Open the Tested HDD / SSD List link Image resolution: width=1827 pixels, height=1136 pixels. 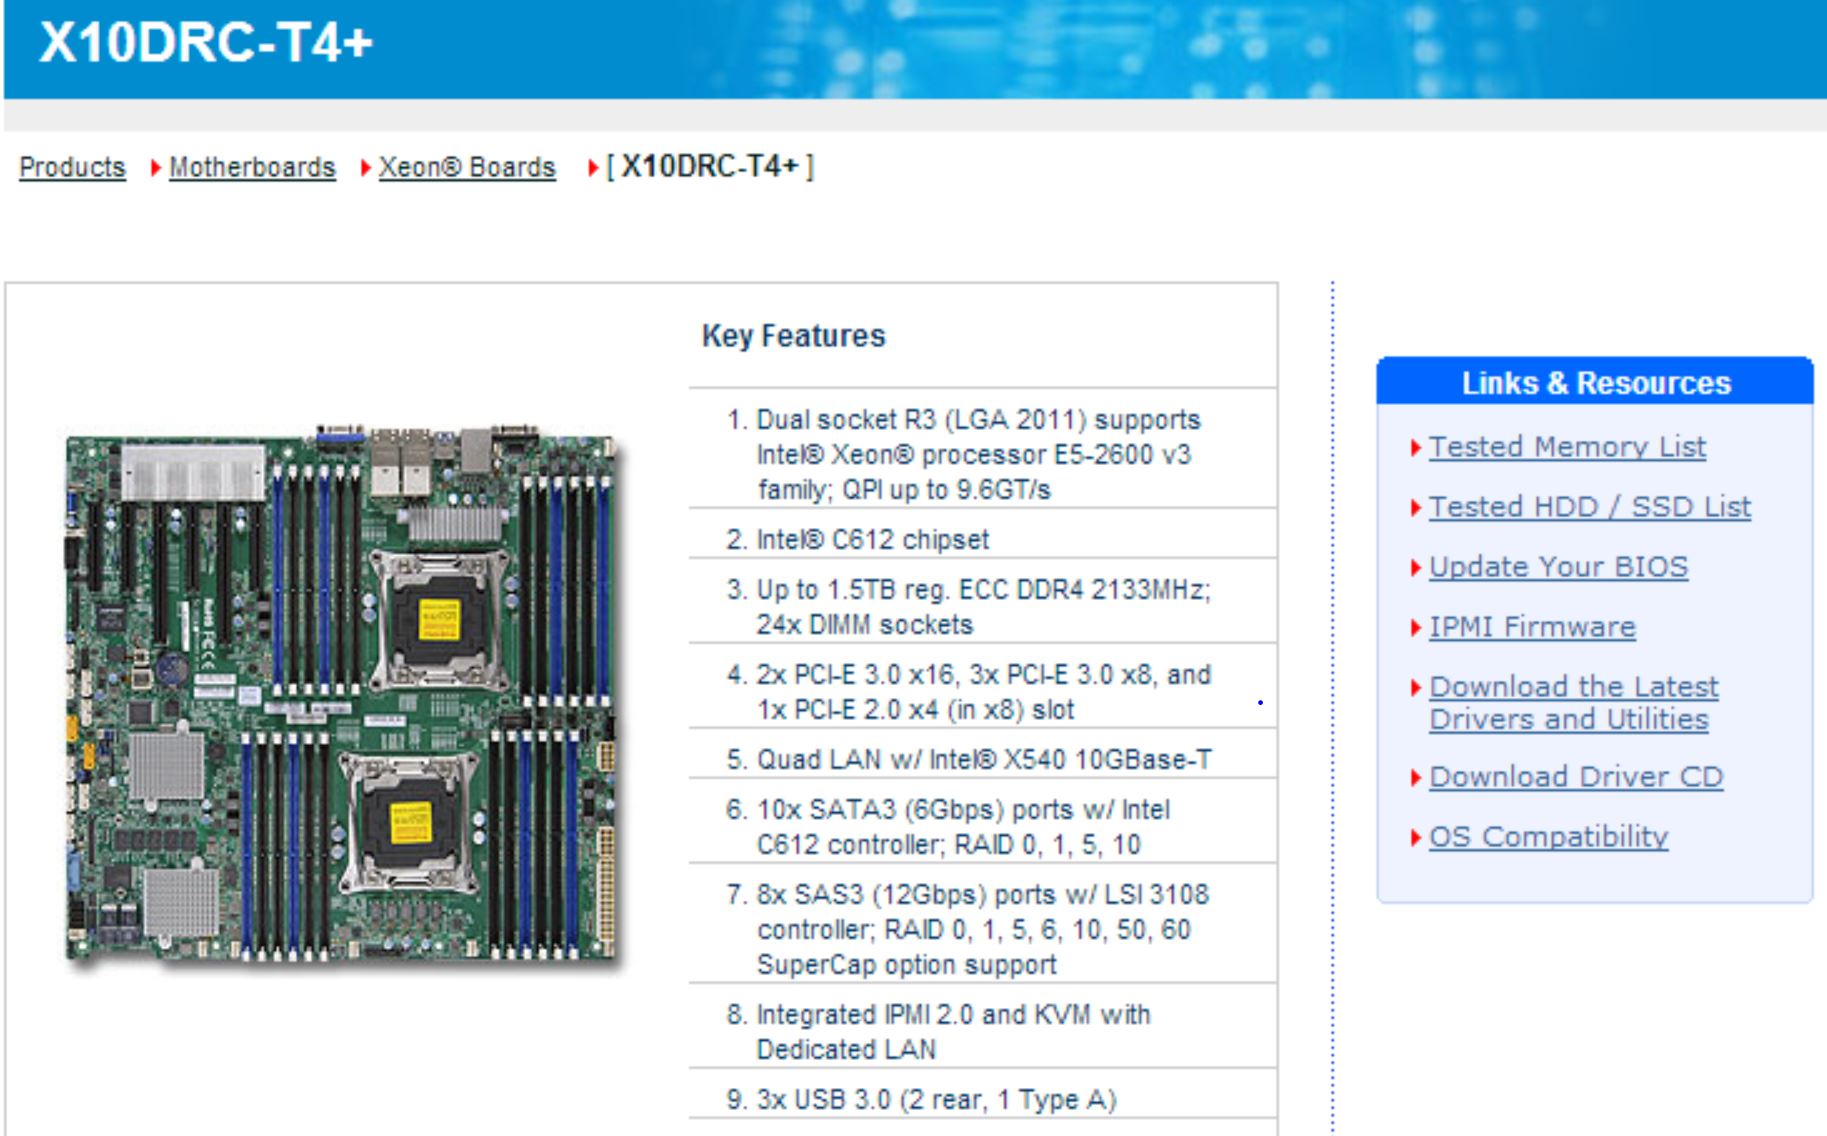[1590, 507]
